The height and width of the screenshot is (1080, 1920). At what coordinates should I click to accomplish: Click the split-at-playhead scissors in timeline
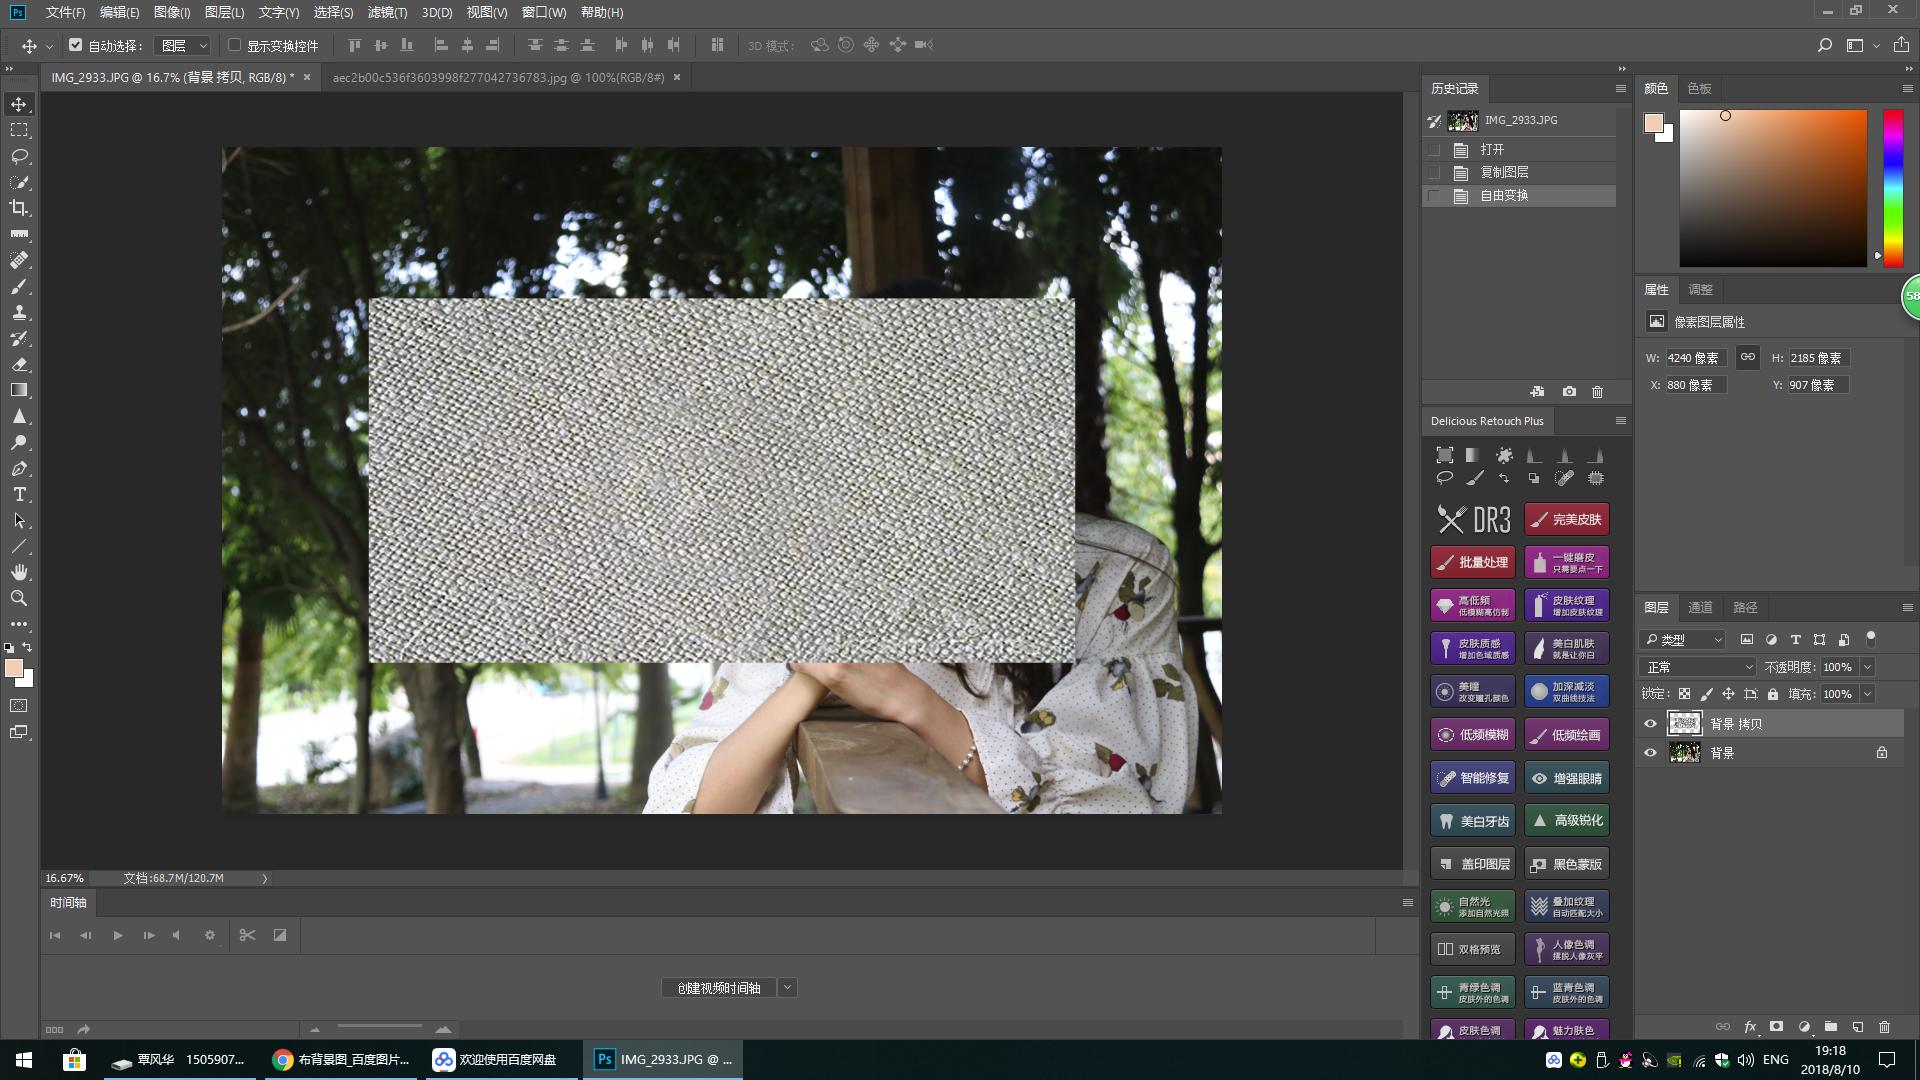(247, 935)
